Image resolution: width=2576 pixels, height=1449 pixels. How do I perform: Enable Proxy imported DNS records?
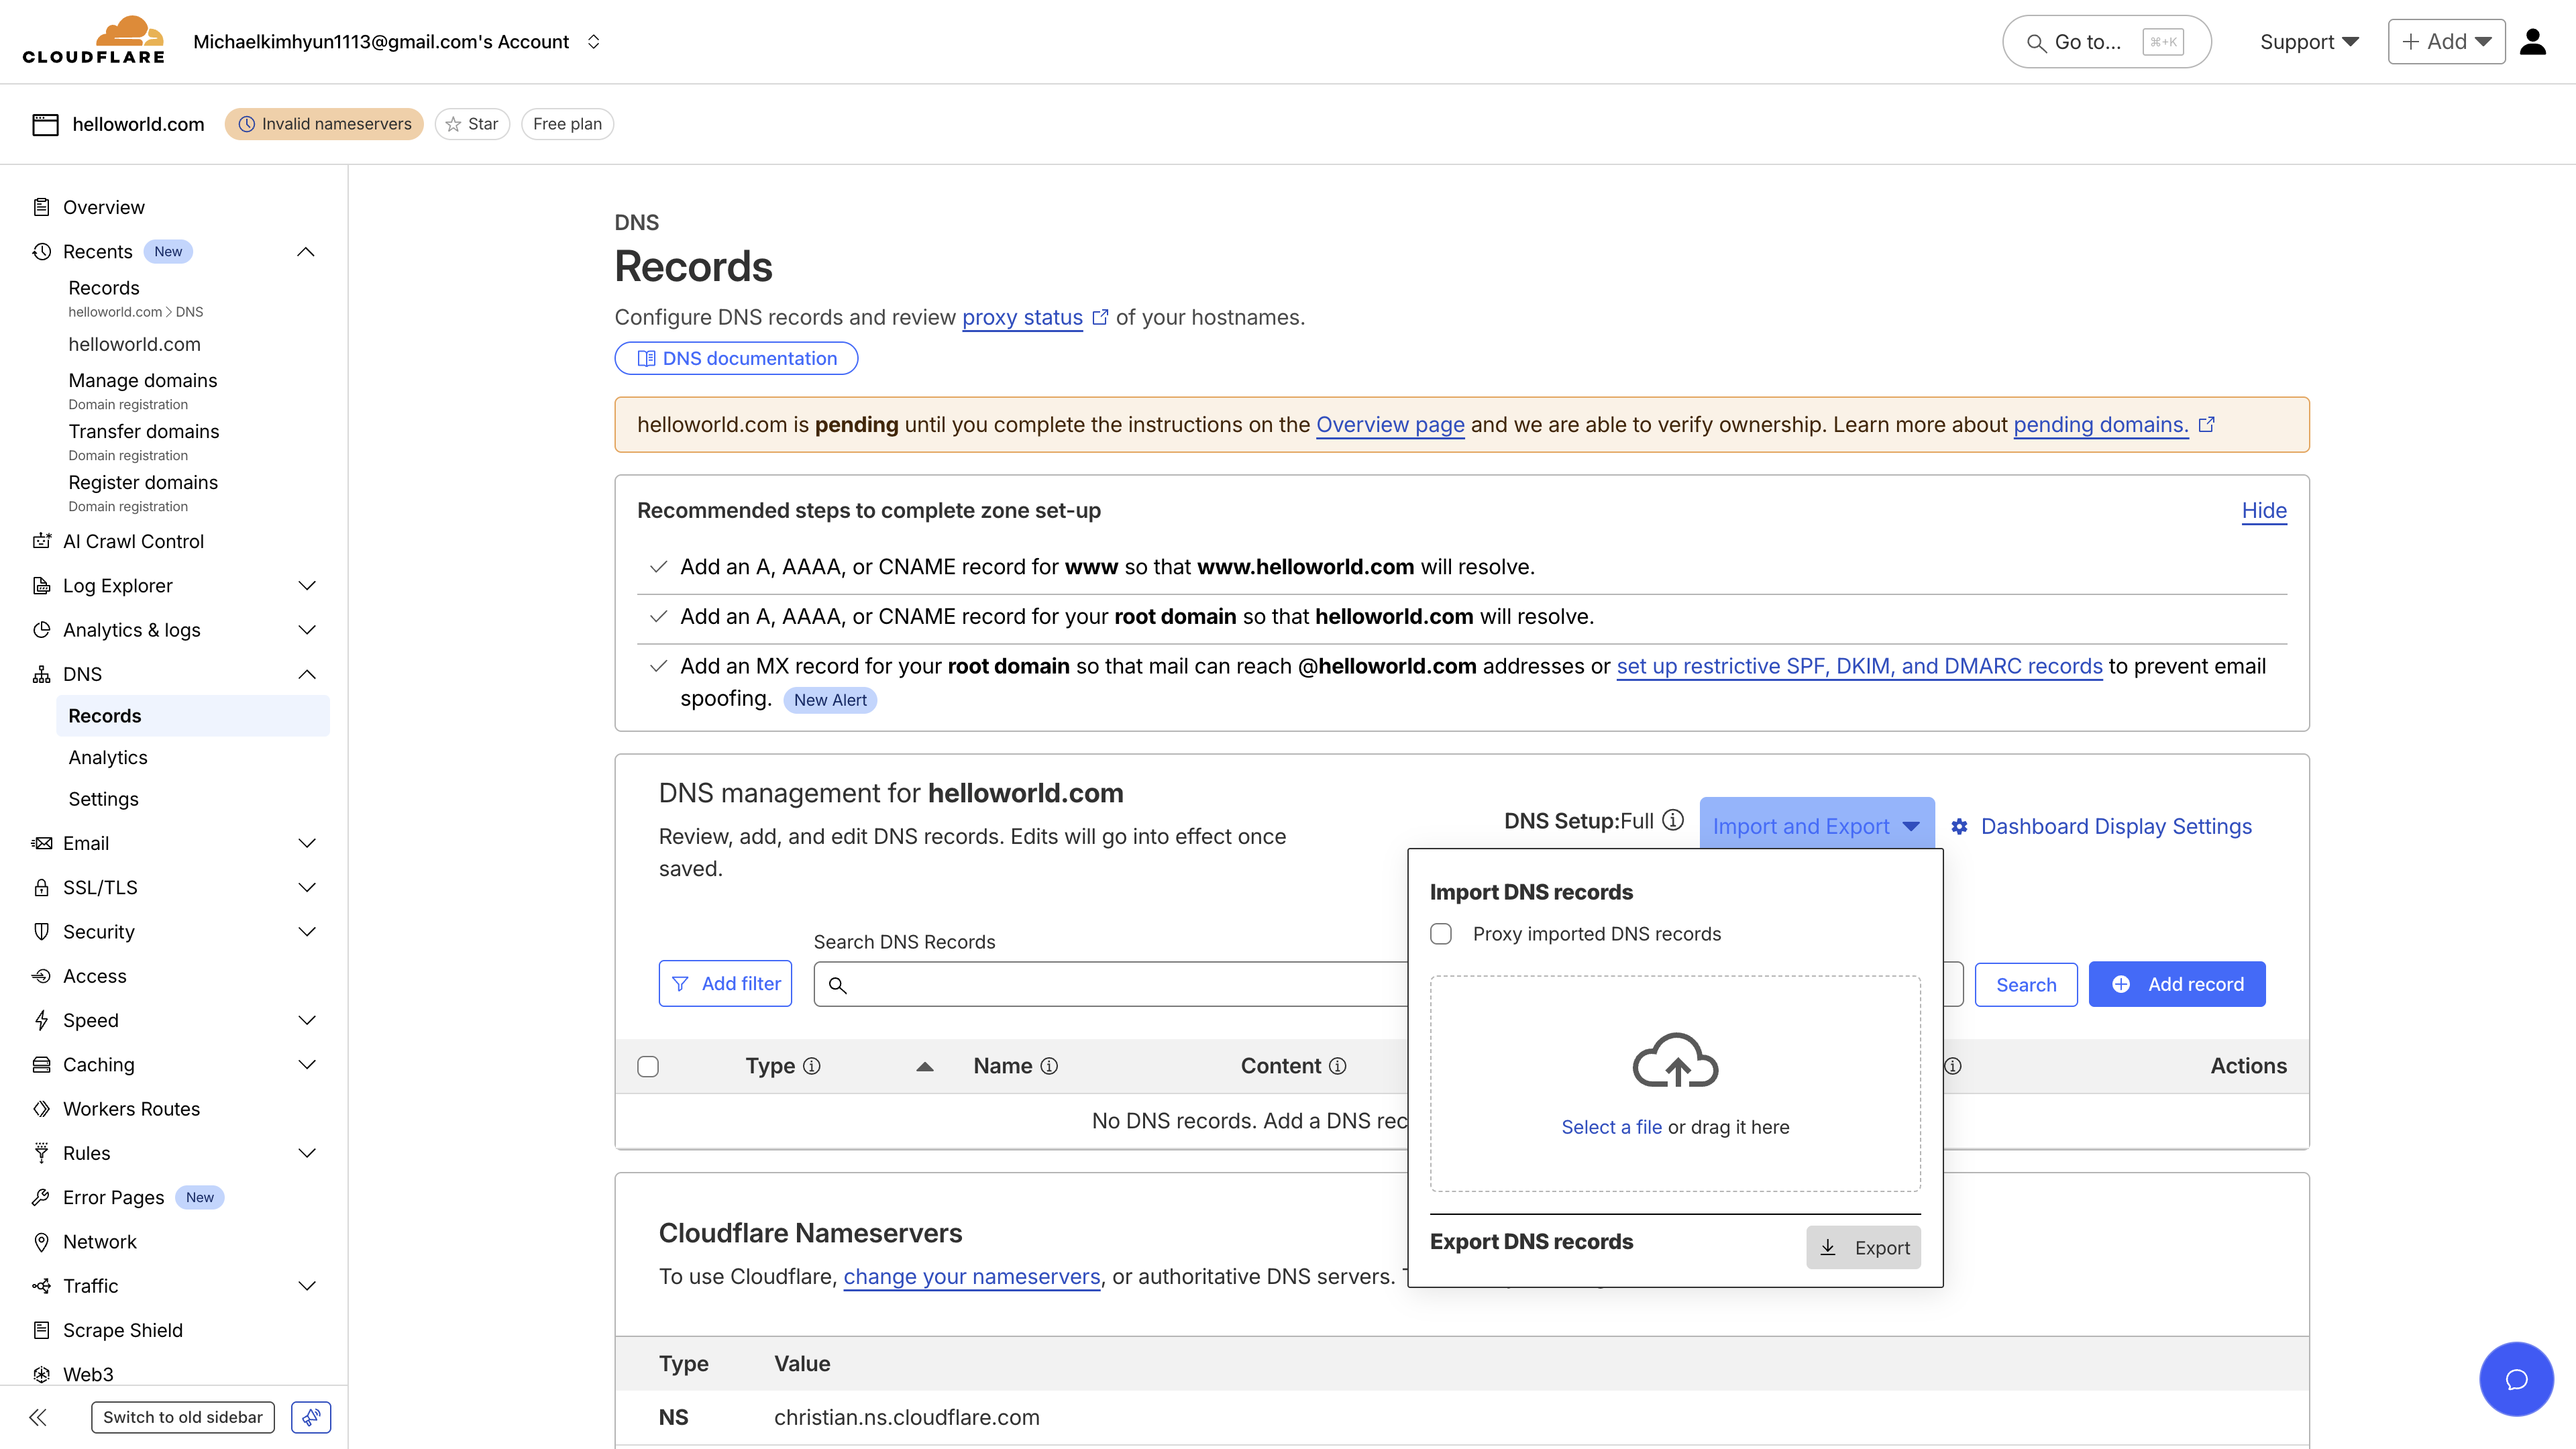pyautogui.click(x=1441, y=933)
